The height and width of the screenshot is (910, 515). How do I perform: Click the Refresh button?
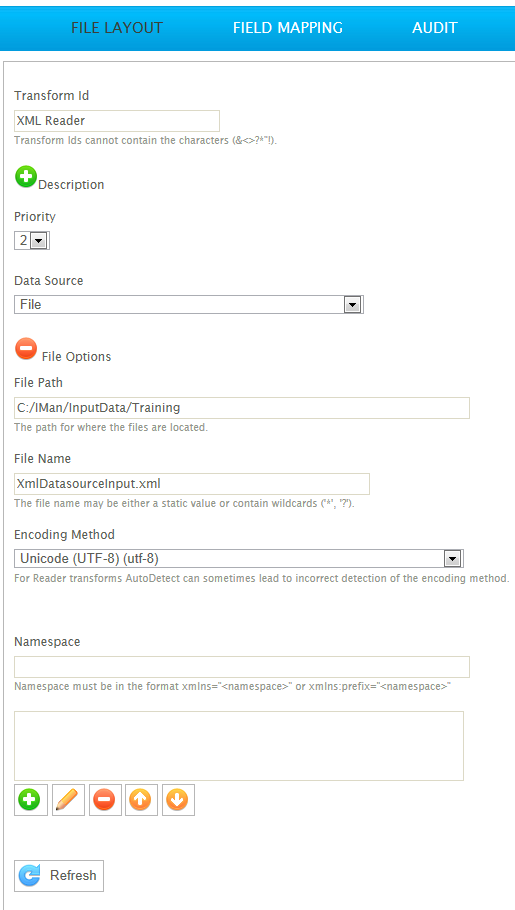[x=59, y=876]
